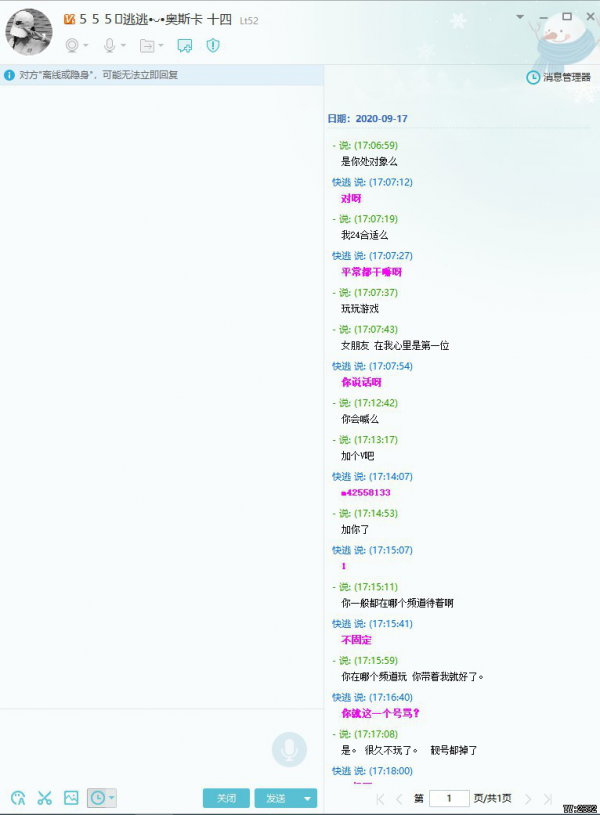Image resolution: width=600 pixels, height=815 pixels.
Task: Open the window menu arrow in title bar
Action: pos(520,17)
